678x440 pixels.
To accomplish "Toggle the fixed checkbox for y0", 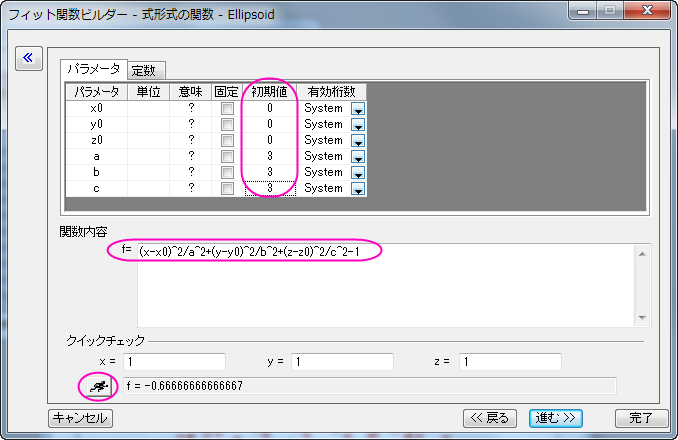I will click(x=227, y=124).
